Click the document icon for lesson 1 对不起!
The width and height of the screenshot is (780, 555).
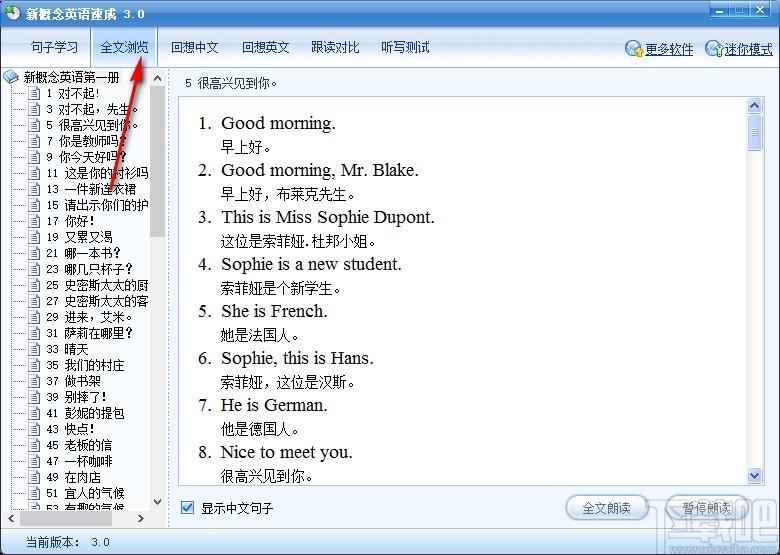34,93
